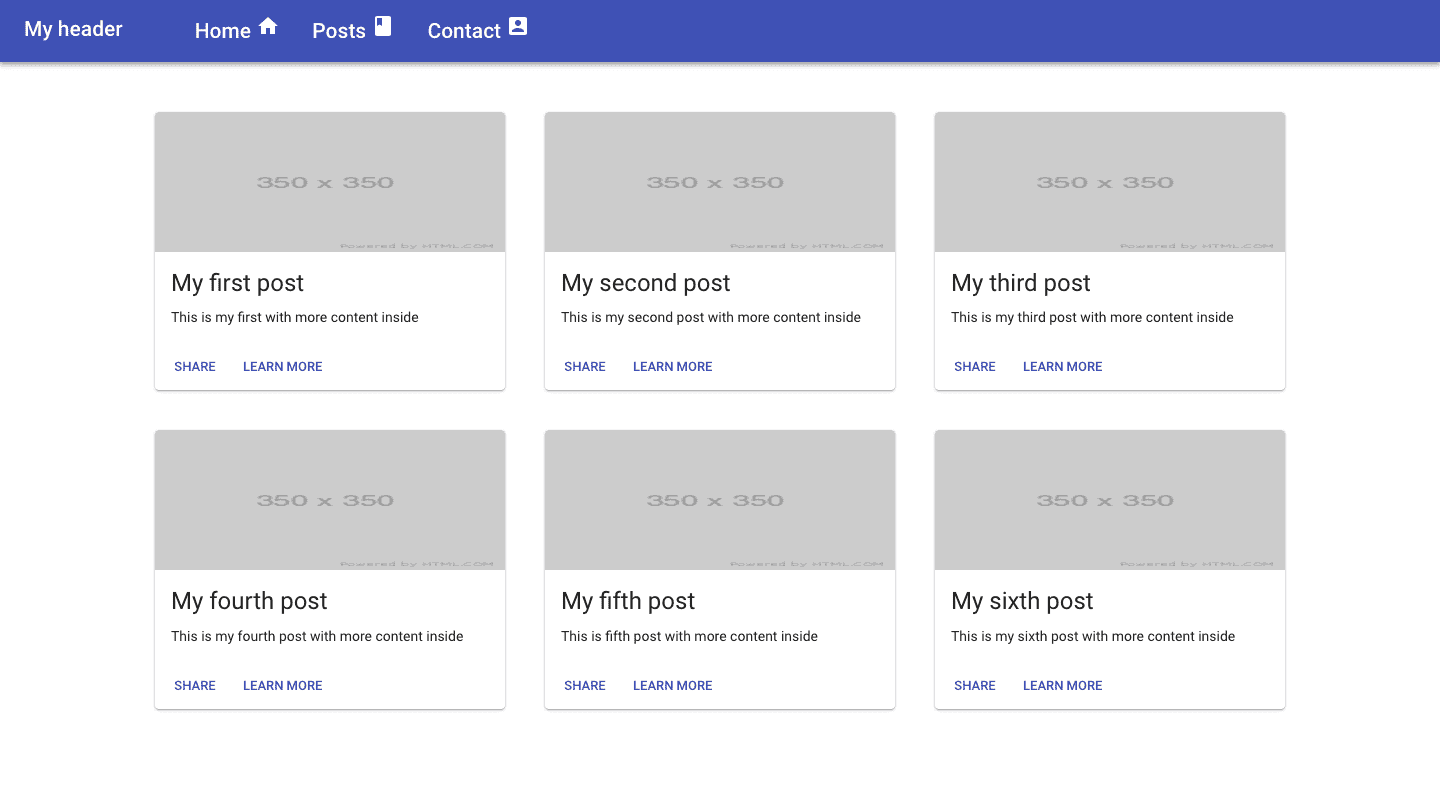Click the 'My header' site title
The image size is (1440, 785).
coord(73,29)
